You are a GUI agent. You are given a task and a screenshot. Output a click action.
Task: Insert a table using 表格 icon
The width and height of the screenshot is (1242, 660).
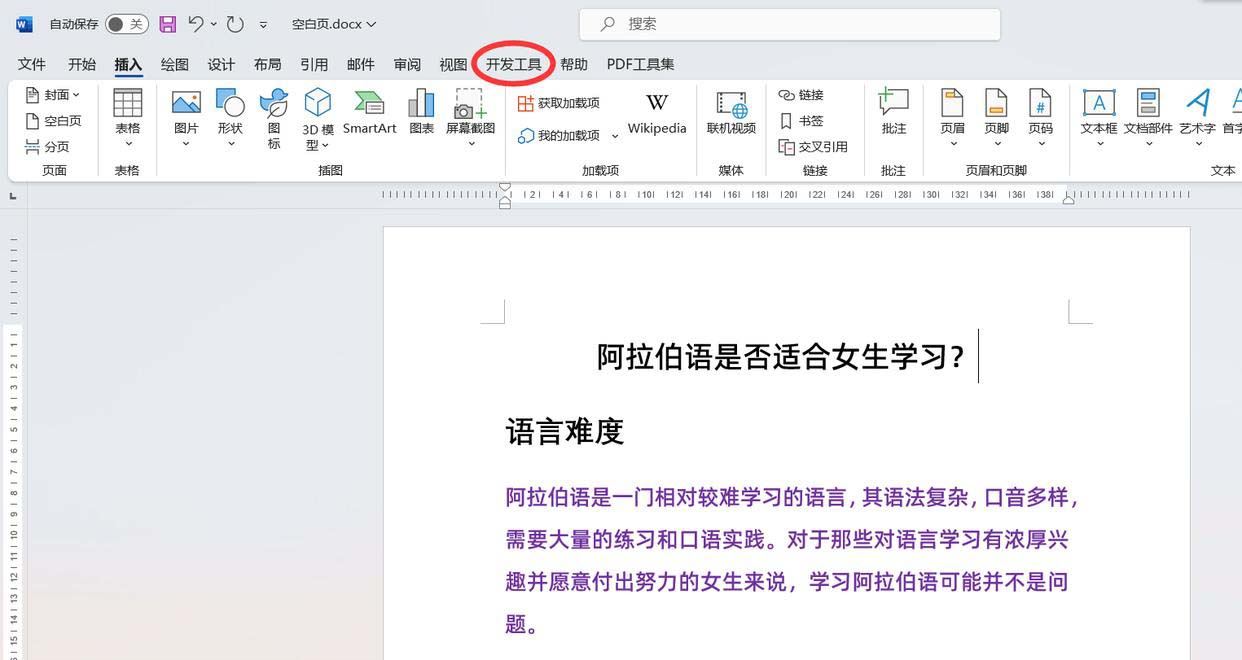coord(127,104)
